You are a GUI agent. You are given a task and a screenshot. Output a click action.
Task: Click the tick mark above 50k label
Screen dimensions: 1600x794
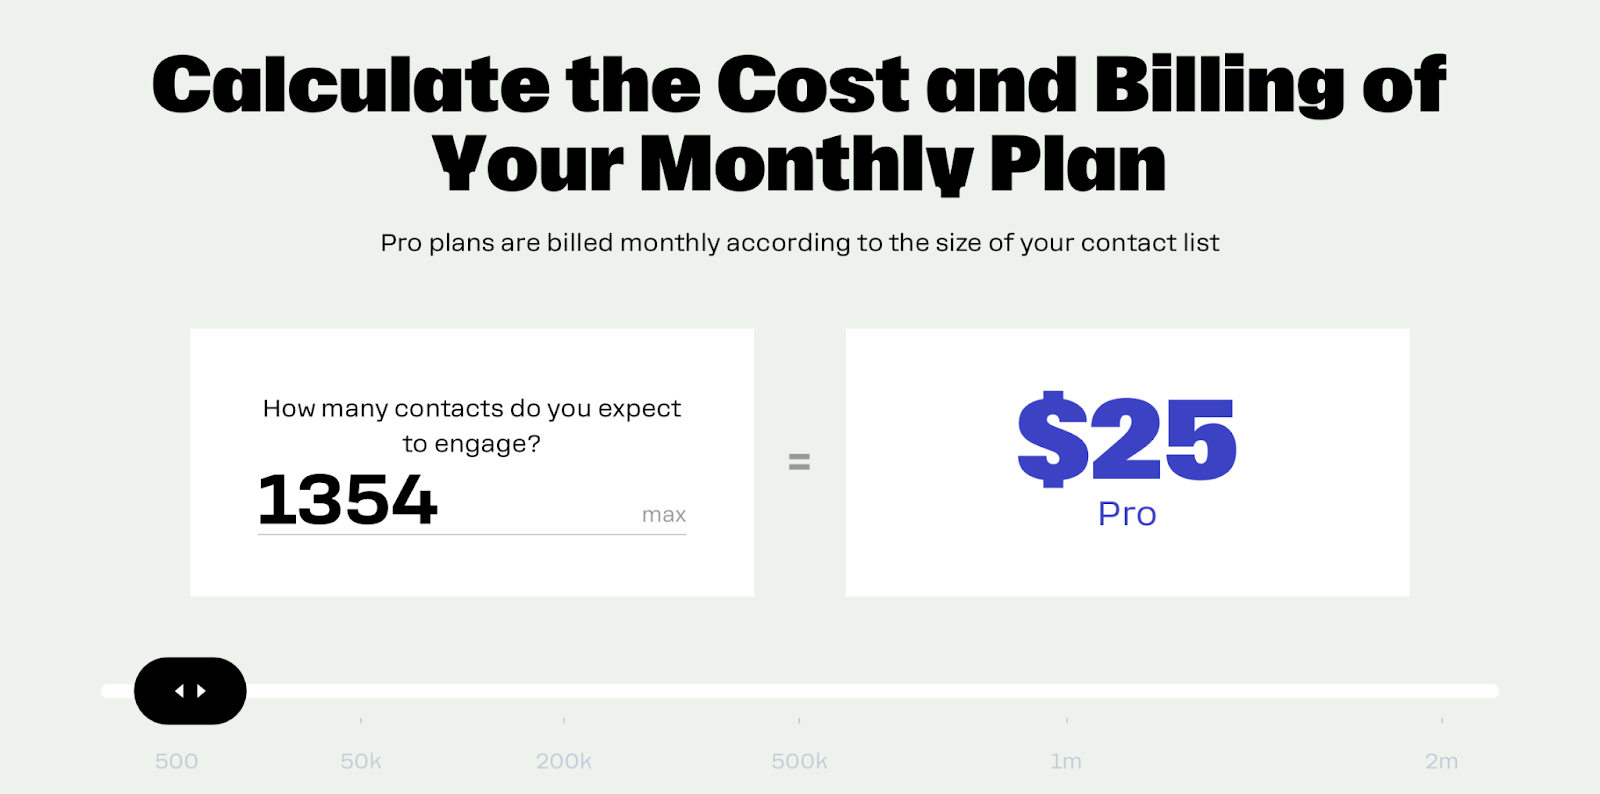point(361,720)
